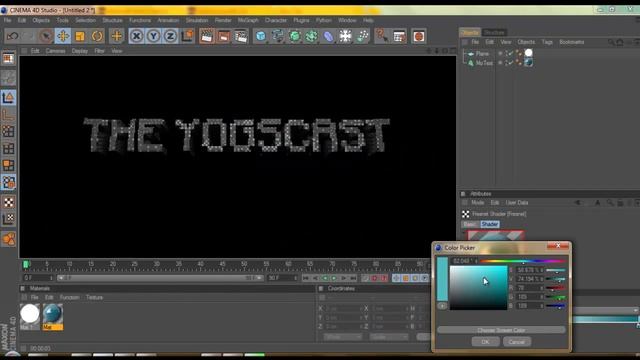Click the R value input field

[529, 288]
